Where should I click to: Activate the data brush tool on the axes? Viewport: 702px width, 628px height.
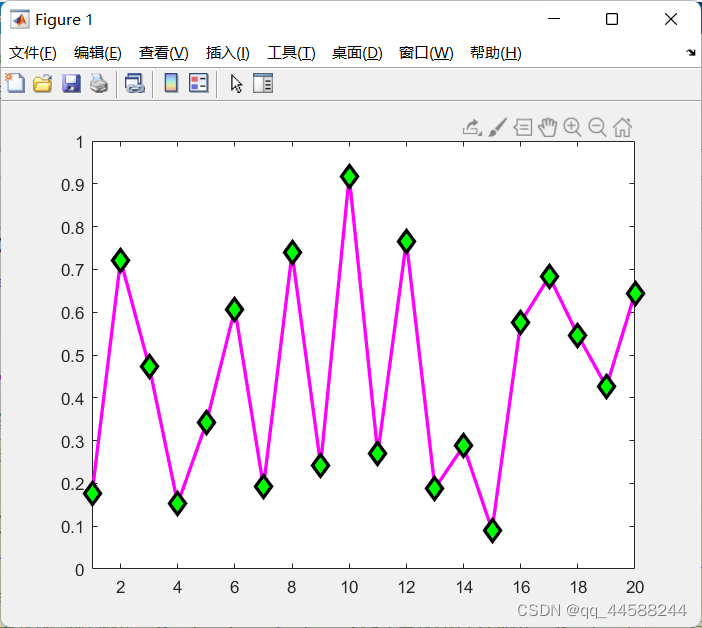point(497,128)
